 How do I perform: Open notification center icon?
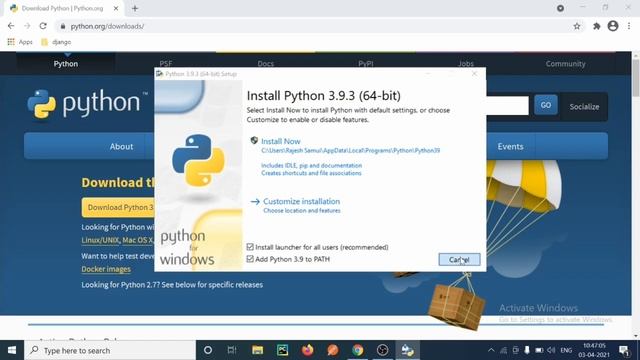[x=624, y=350]
